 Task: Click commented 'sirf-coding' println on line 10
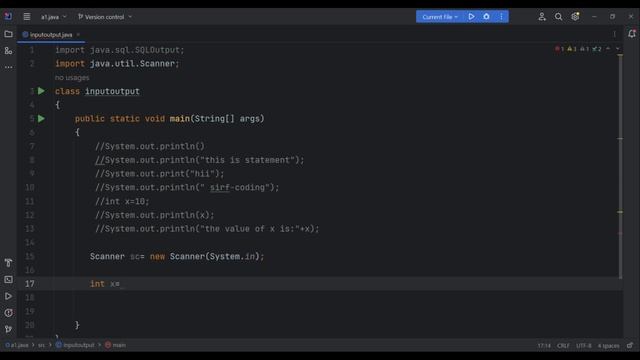[x=187, y=187]
